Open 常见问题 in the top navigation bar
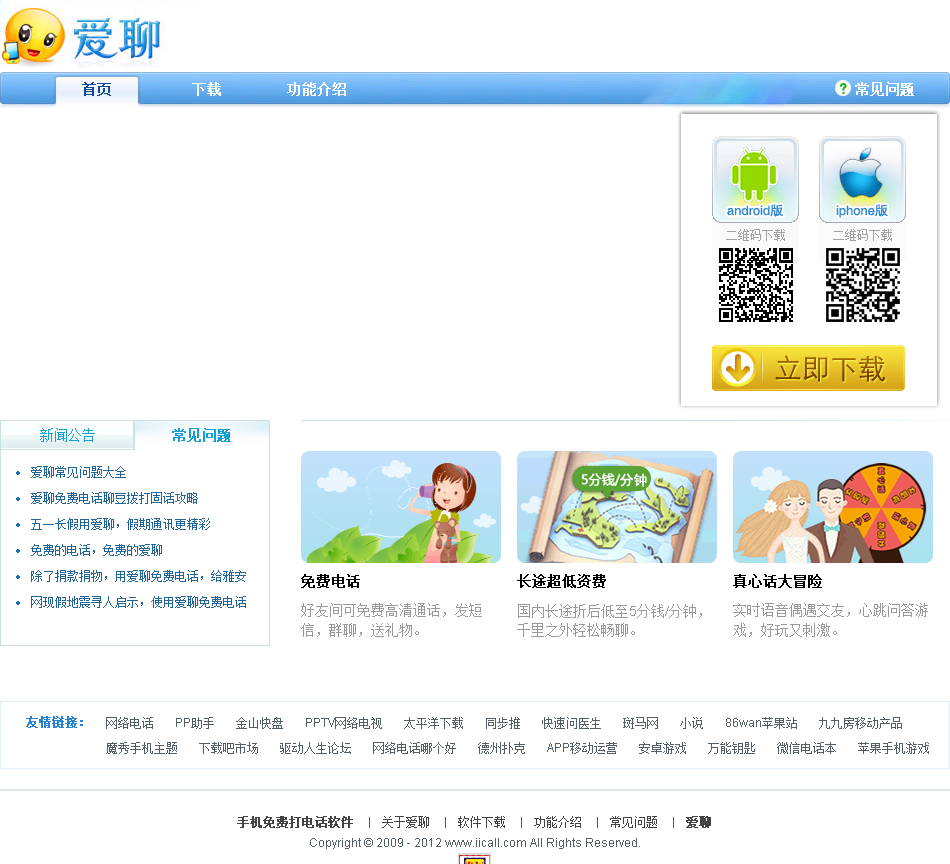Screen dimensions: 950x864 point(884,90)
